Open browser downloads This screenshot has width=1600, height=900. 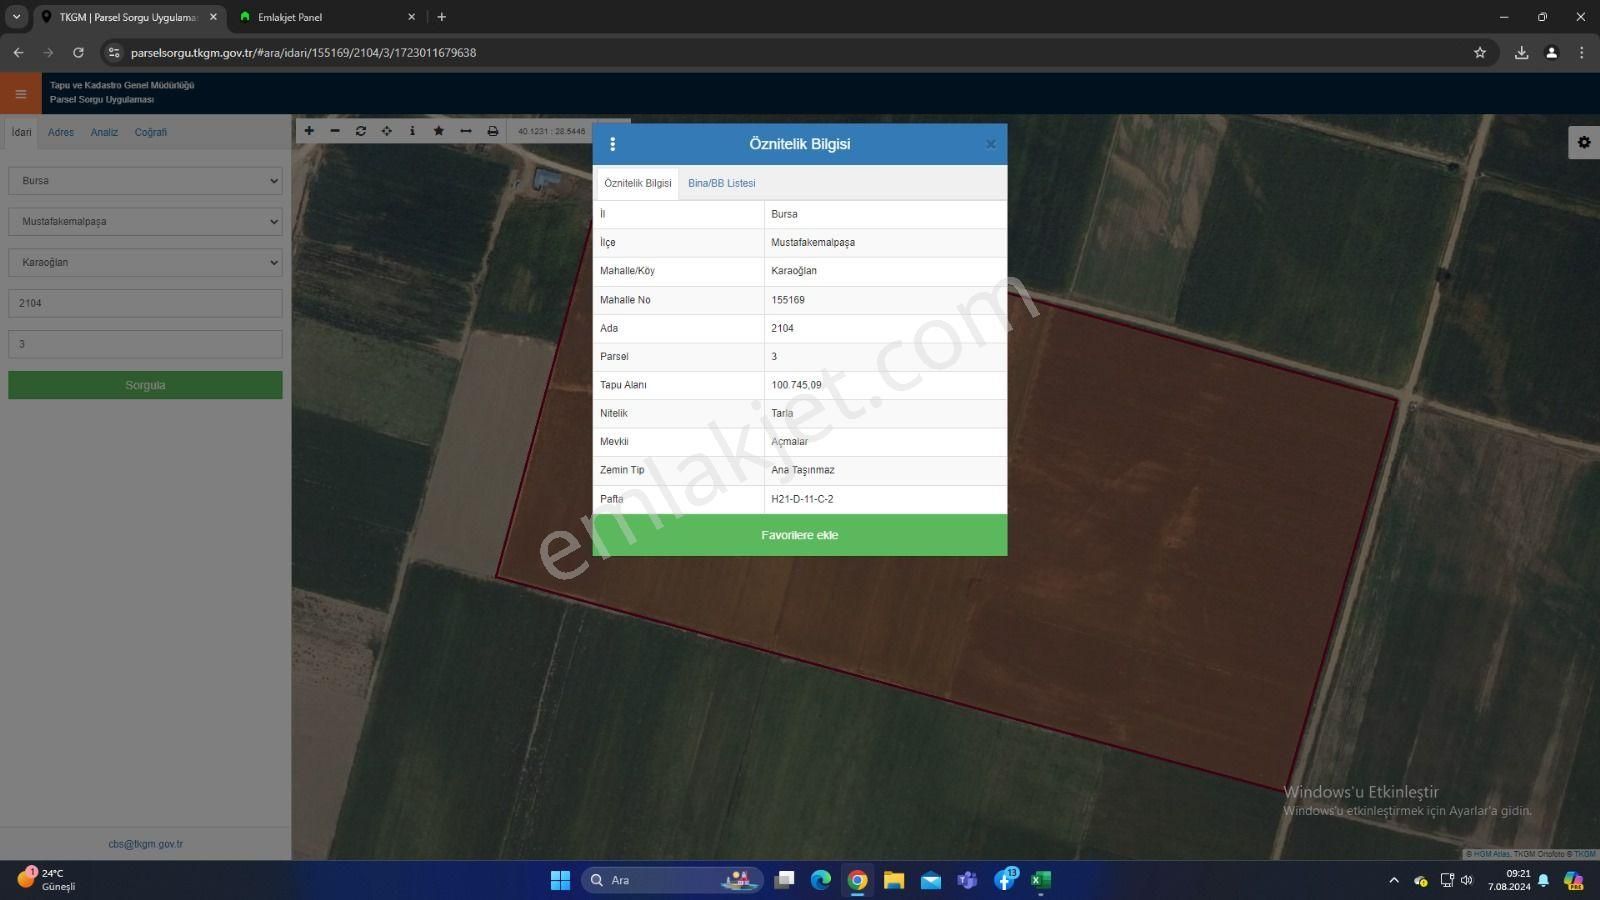pyautogui.click(x=1521, y=52)
